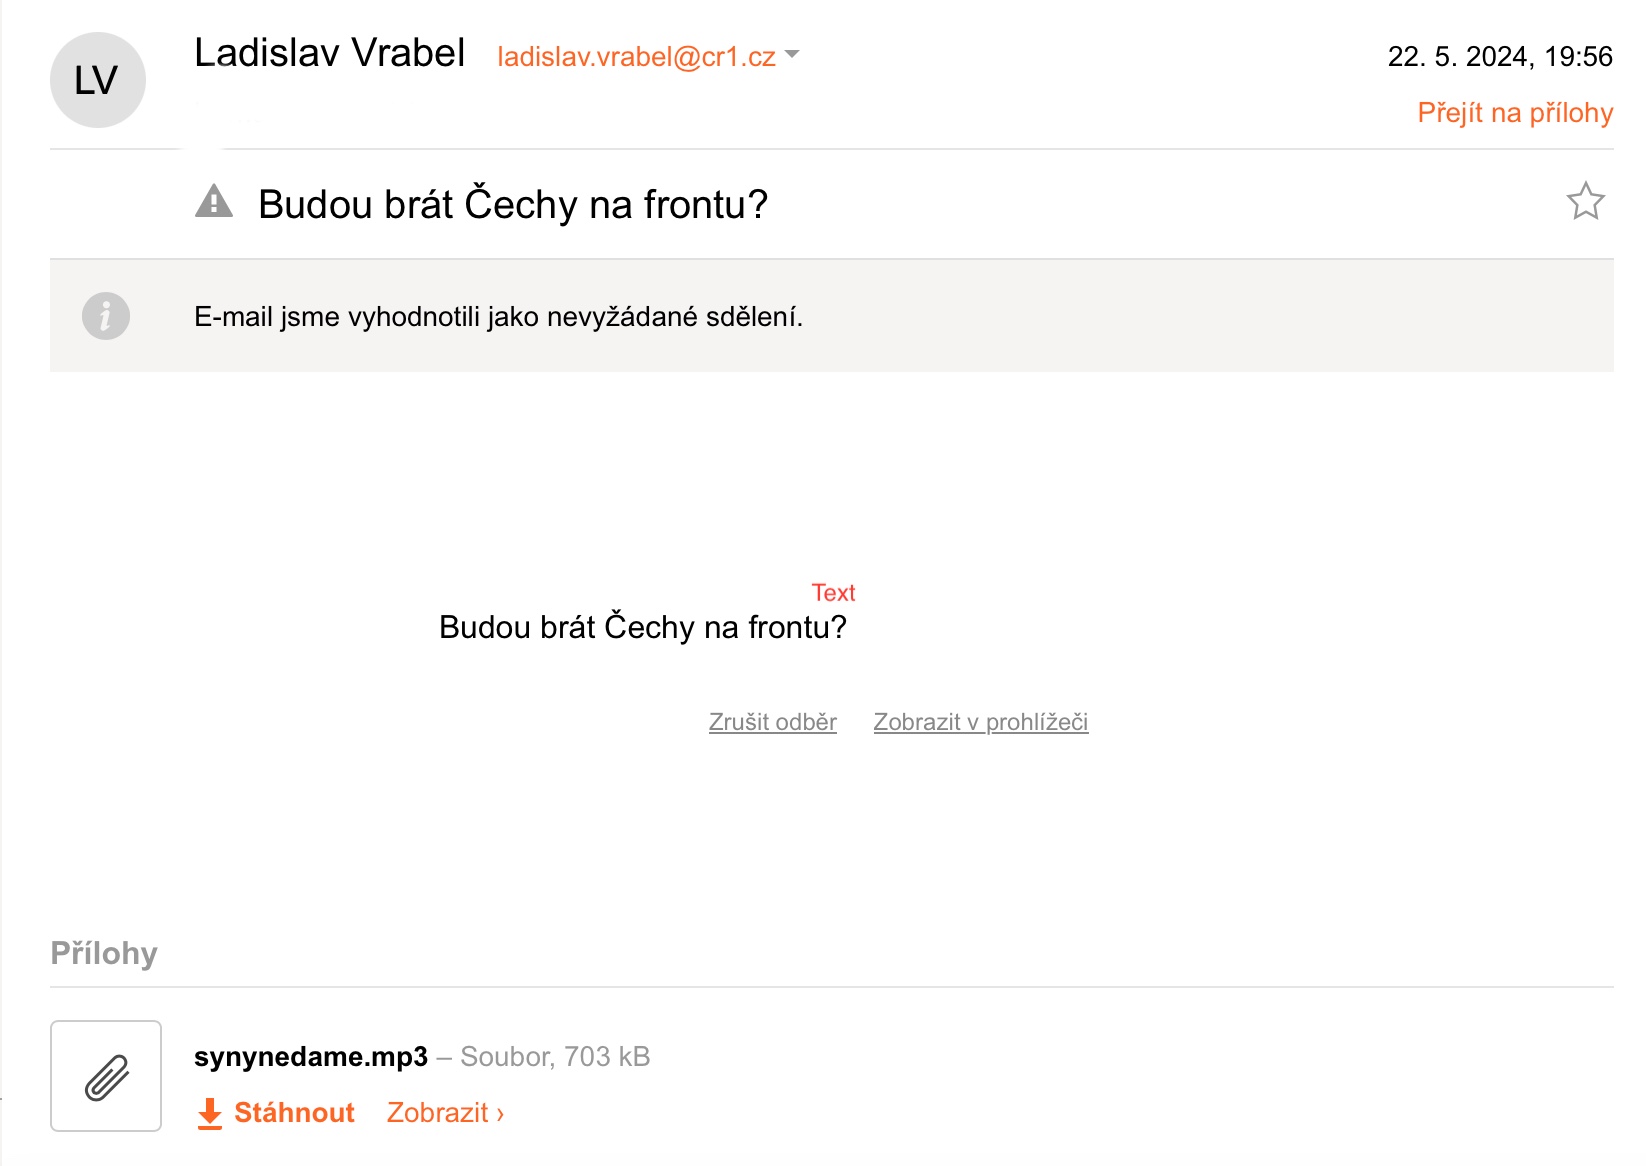Click the synynedame.mp3 file name
1646x1166 pixels.
(x=311, y=1057)
